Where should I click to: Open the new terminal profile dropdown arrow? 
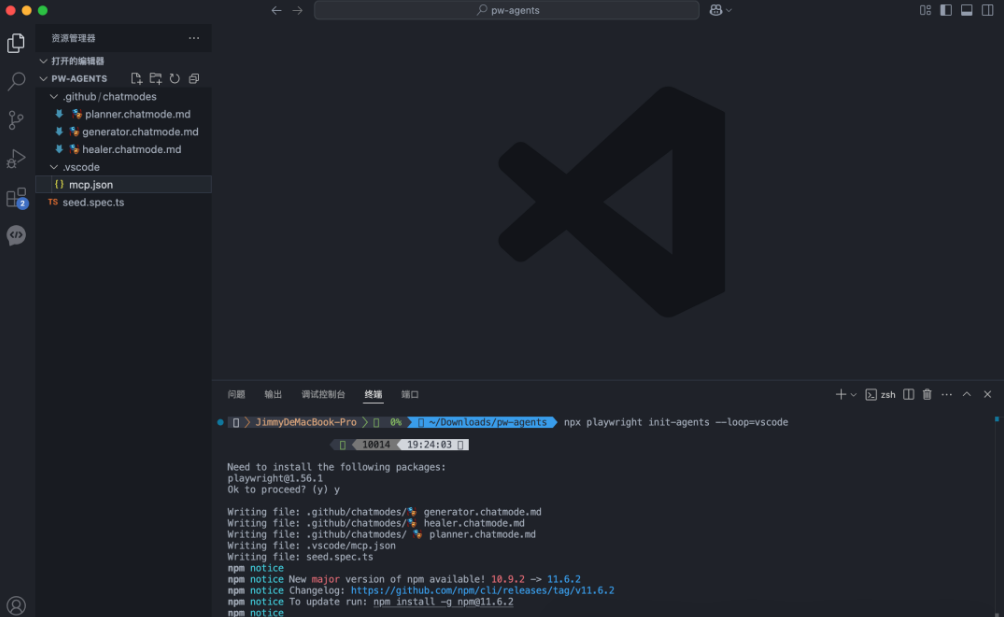854,395
